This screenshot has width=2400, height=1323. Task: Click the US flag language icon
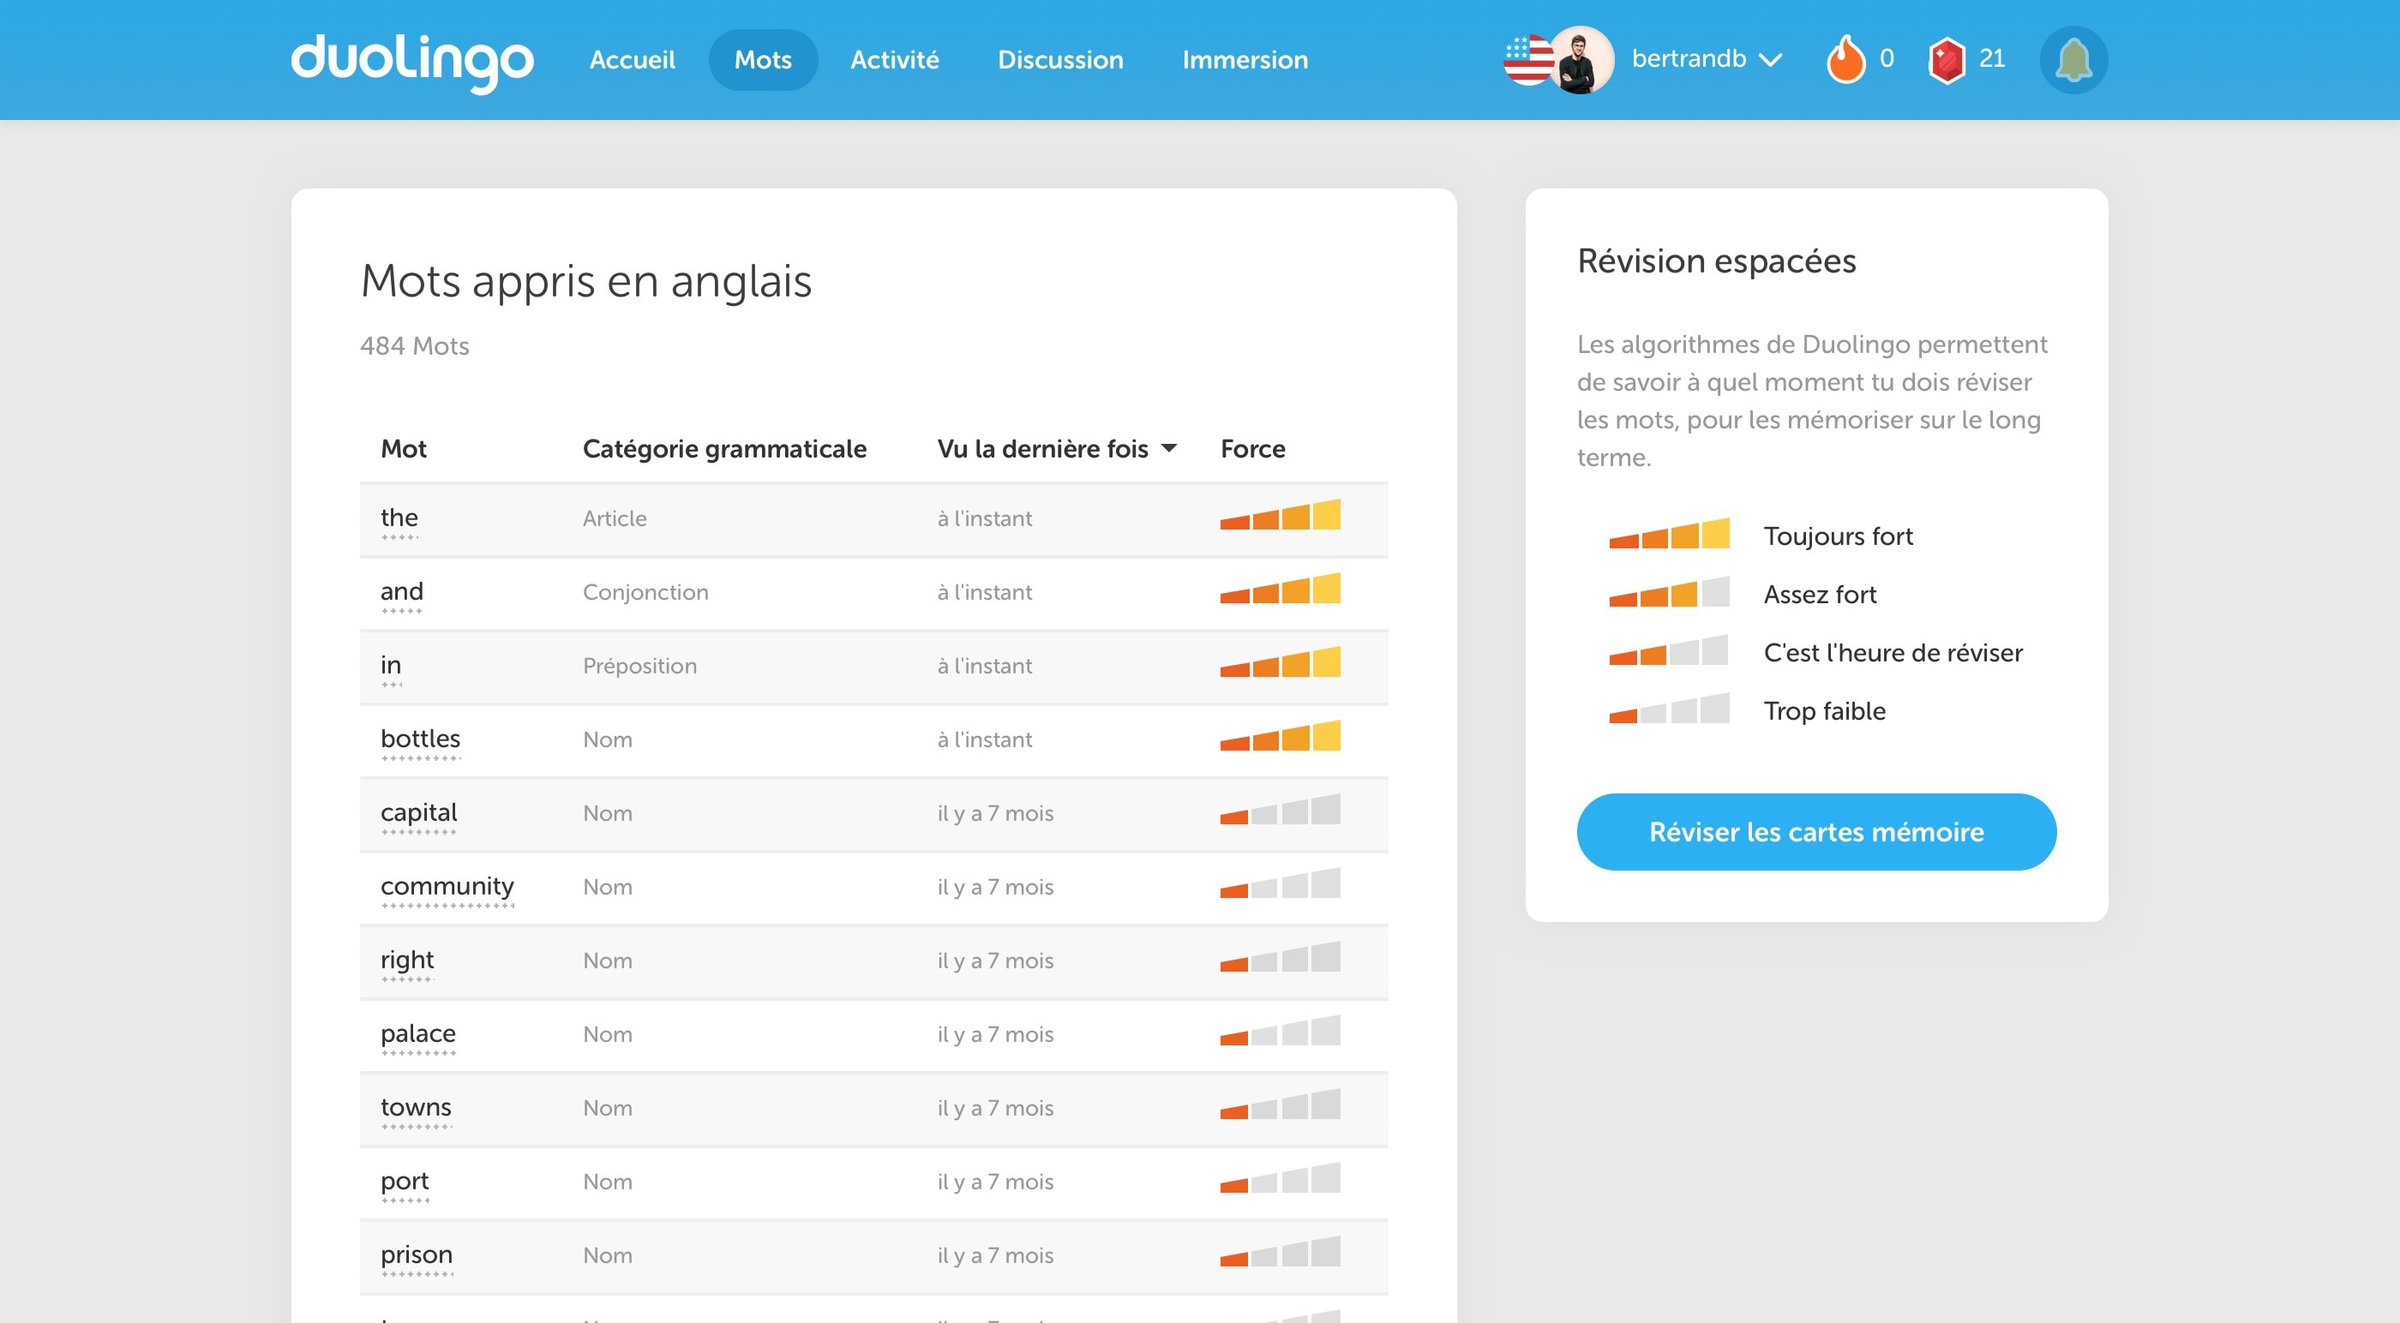[1526, 60]
